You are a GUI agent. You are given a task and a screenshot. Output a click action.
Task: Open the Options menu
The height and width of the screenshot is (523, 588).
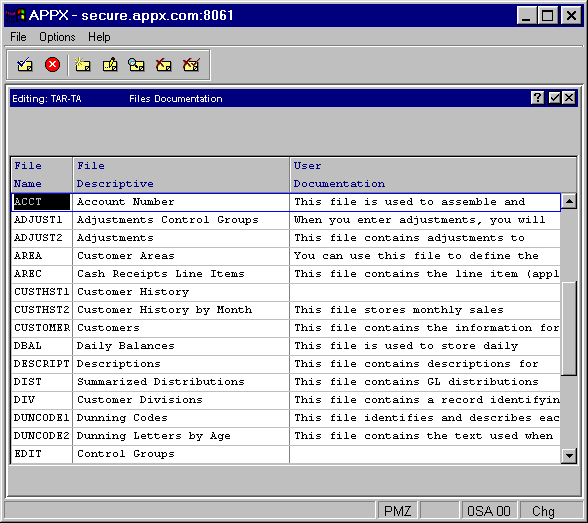pyautogui.click(x=57, y=37)
